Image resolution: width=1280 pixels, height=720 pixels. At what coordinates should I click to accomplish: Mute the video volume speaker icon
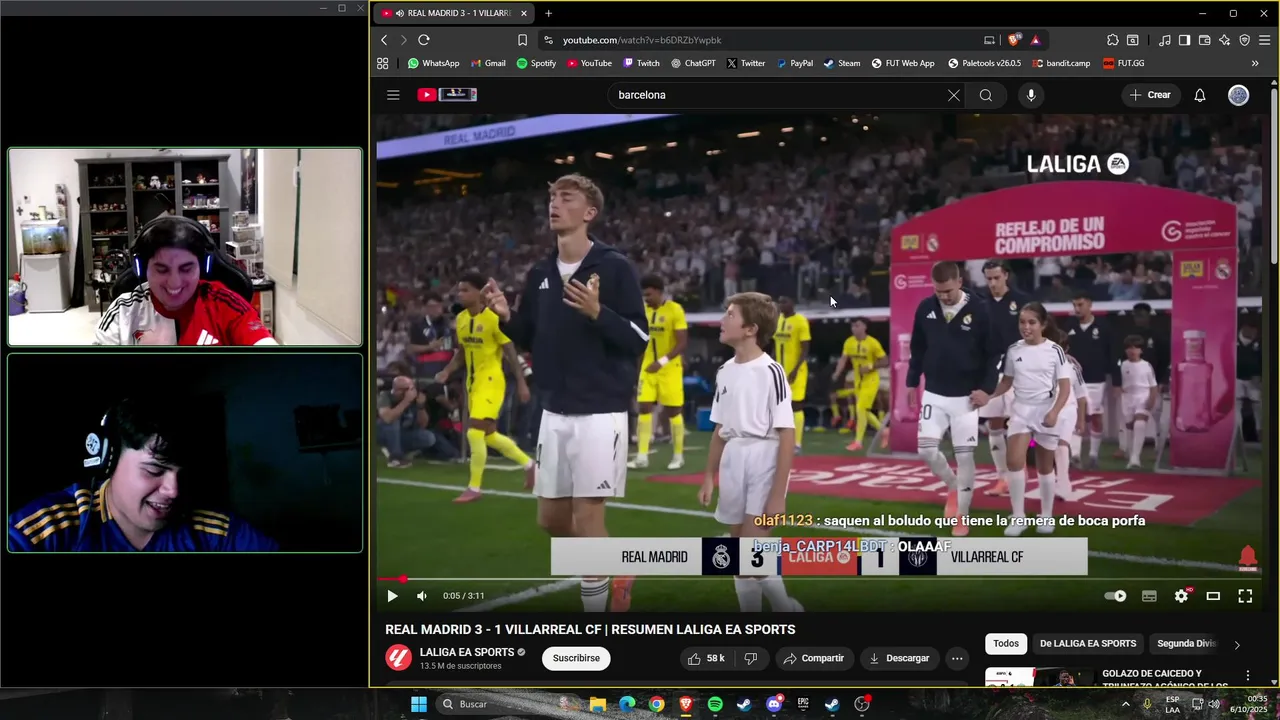pyautogui.click(x=422, y=596)
